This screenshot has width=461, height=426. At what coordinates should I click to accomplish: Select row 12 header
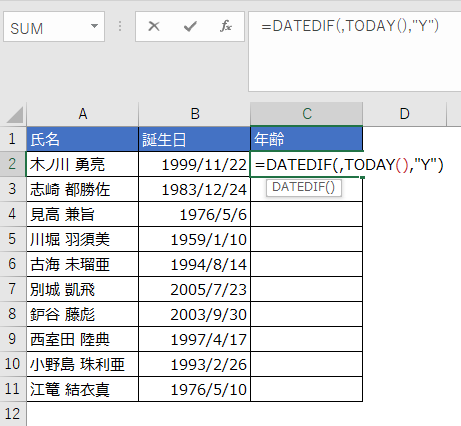(x=13, y=414)
